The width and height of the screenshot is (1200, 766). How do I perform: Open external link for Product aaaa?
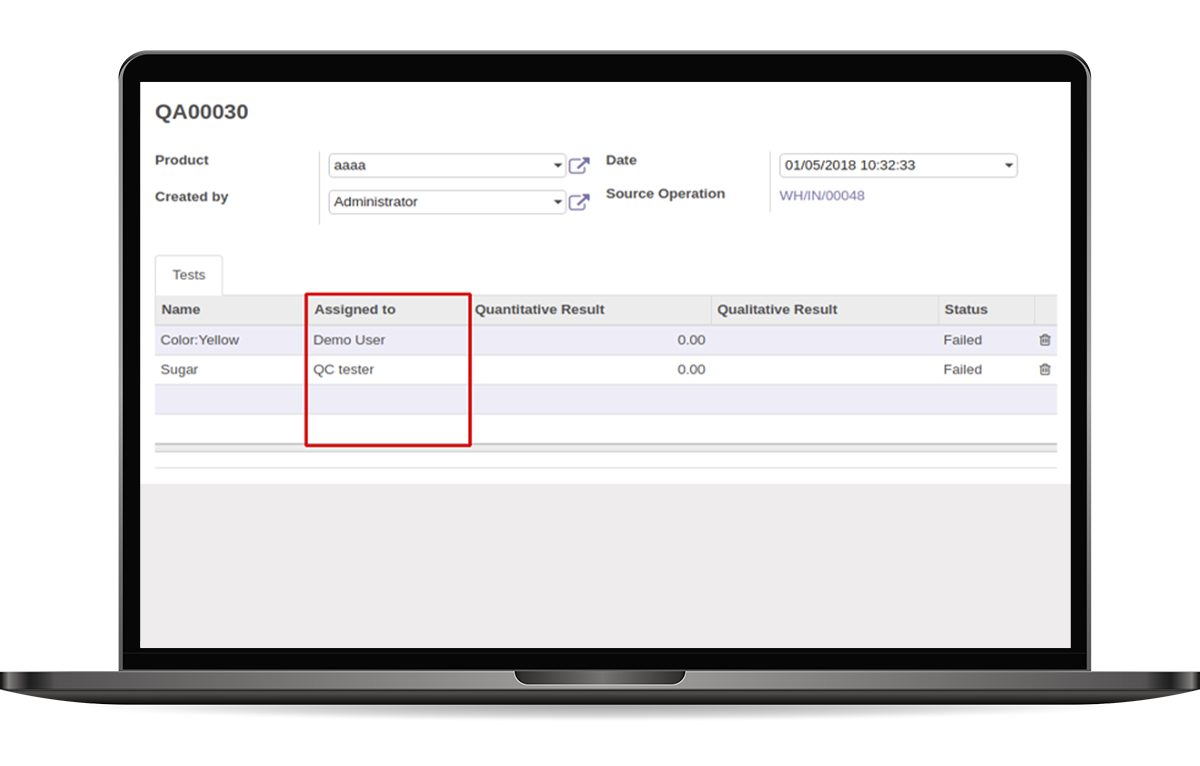[x=579, y=166]
